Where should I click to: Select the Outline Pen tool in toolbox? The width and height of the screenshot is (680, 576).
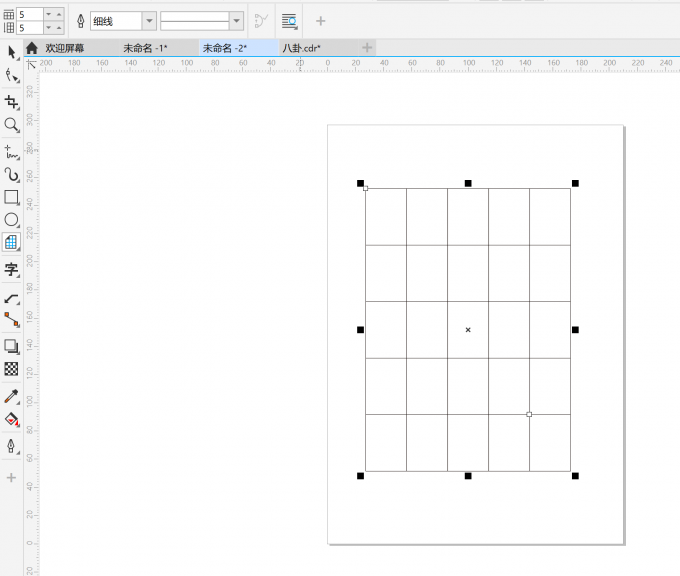click(12, 446)
